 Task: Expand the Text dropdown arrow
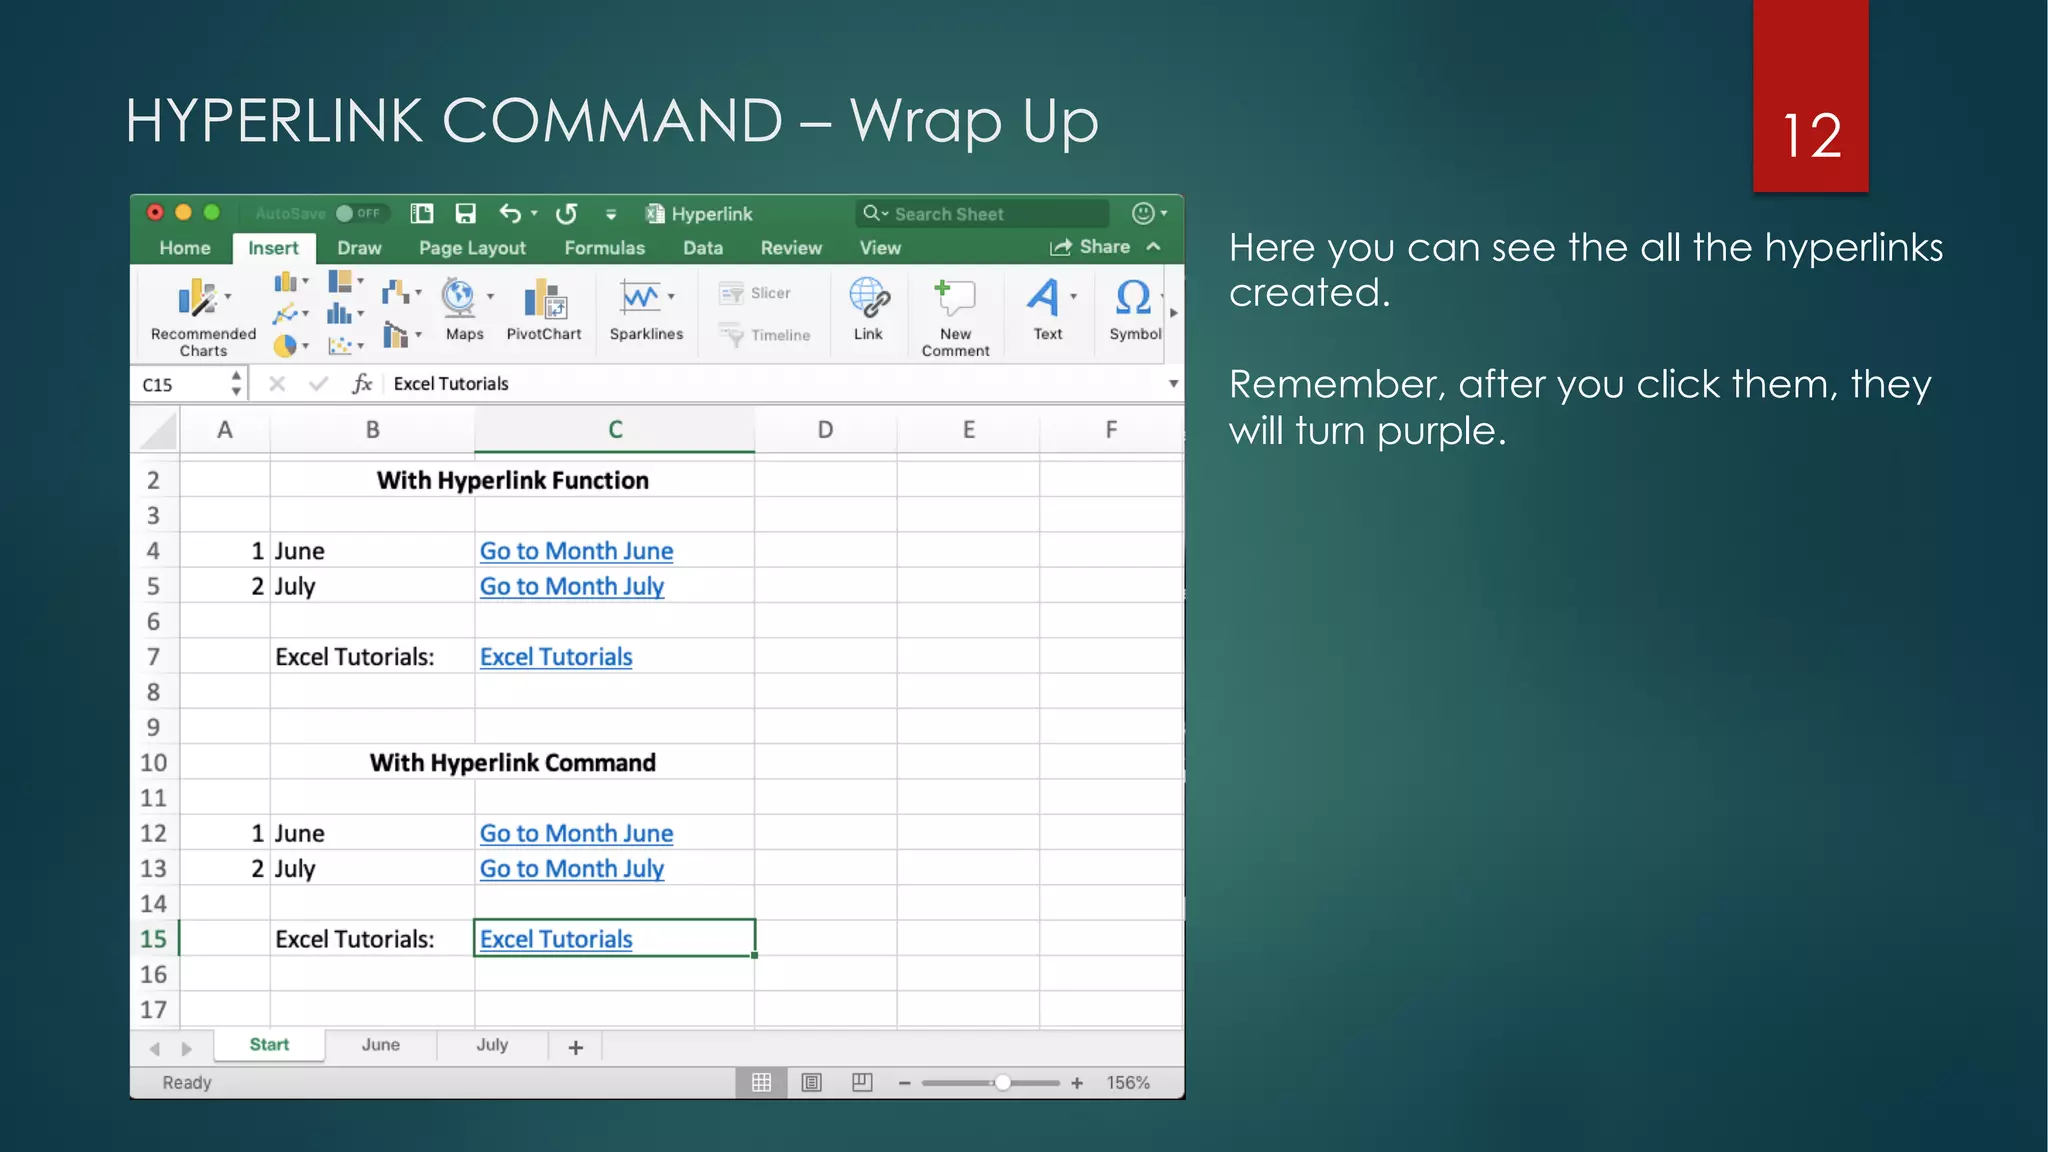[x=1074, y=297]
